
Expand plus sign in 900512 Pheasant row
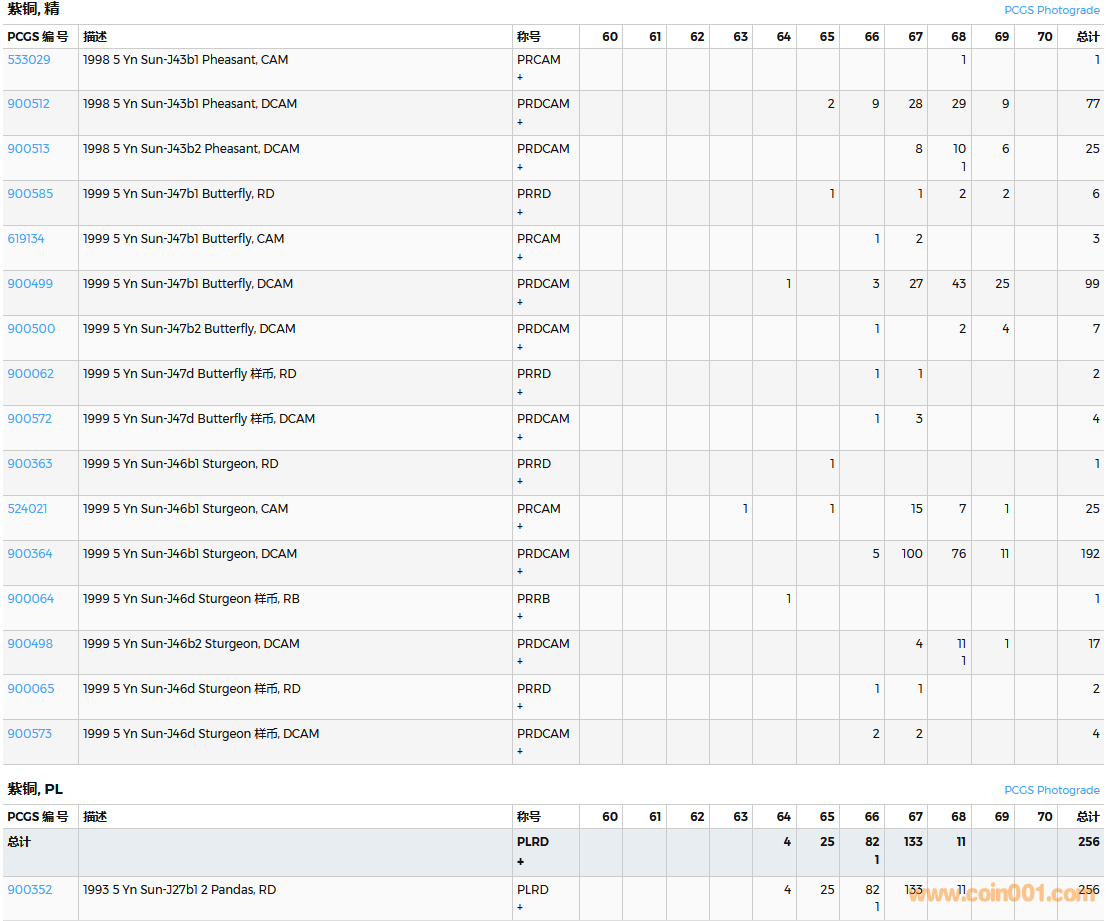[x=520, y=122]
